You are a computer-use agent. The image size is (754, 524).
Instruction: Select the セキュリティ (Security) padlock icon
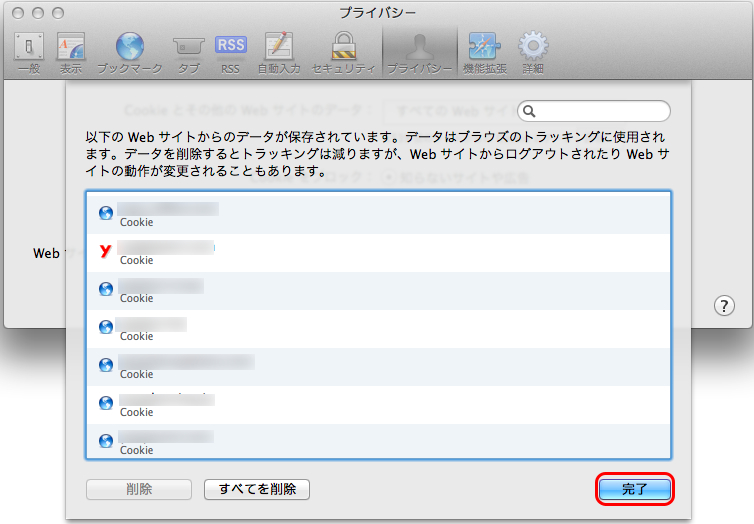pyautogui.click(x=343, y=52)
